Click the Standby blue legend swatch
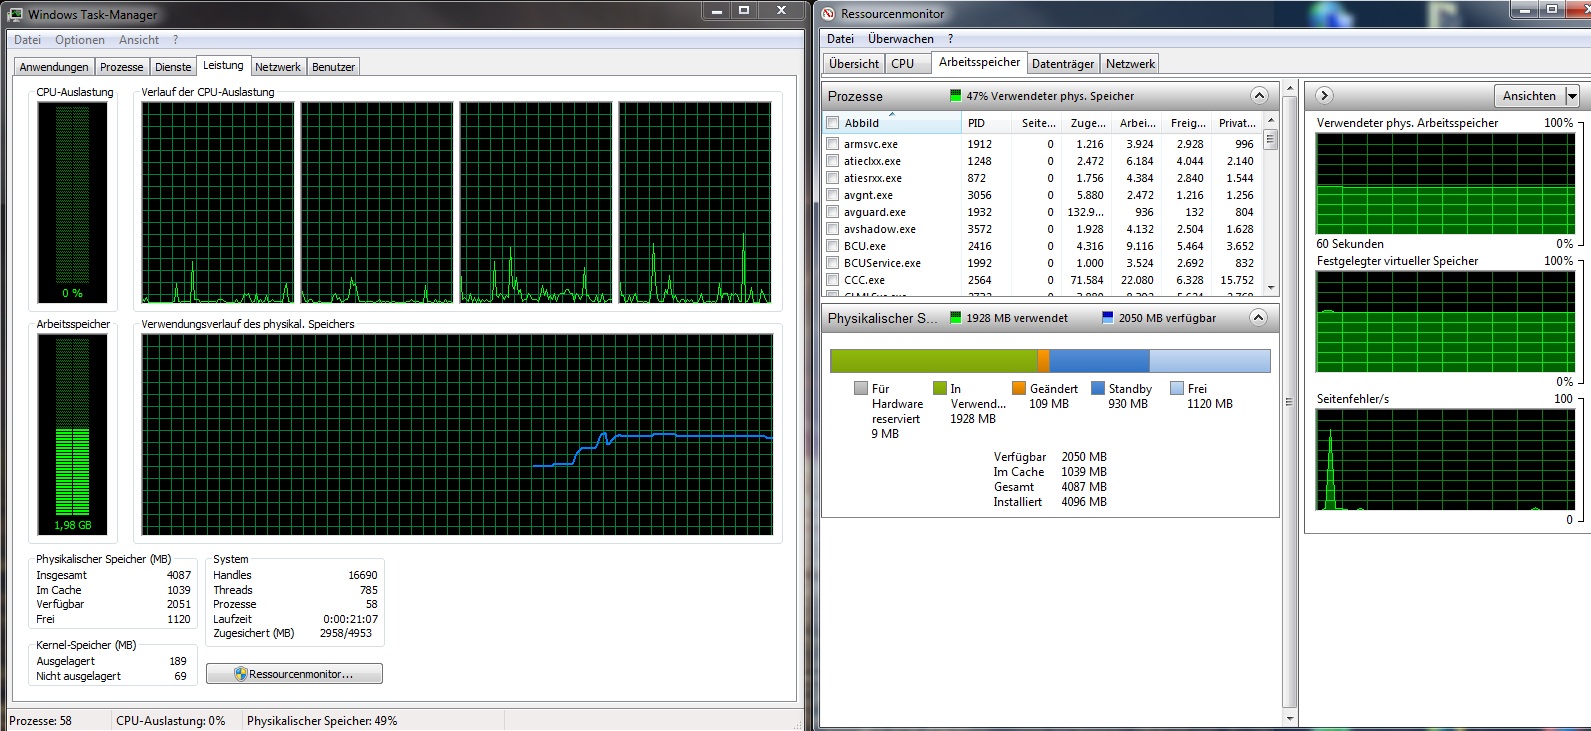The image size is (1591, 731). (1098, 388)
